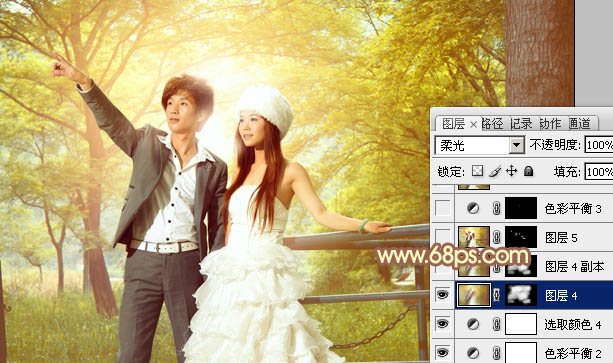Hide the 色彩平衡 2 layer
This screenshot has width=613, height=363.
coord(443,353)
